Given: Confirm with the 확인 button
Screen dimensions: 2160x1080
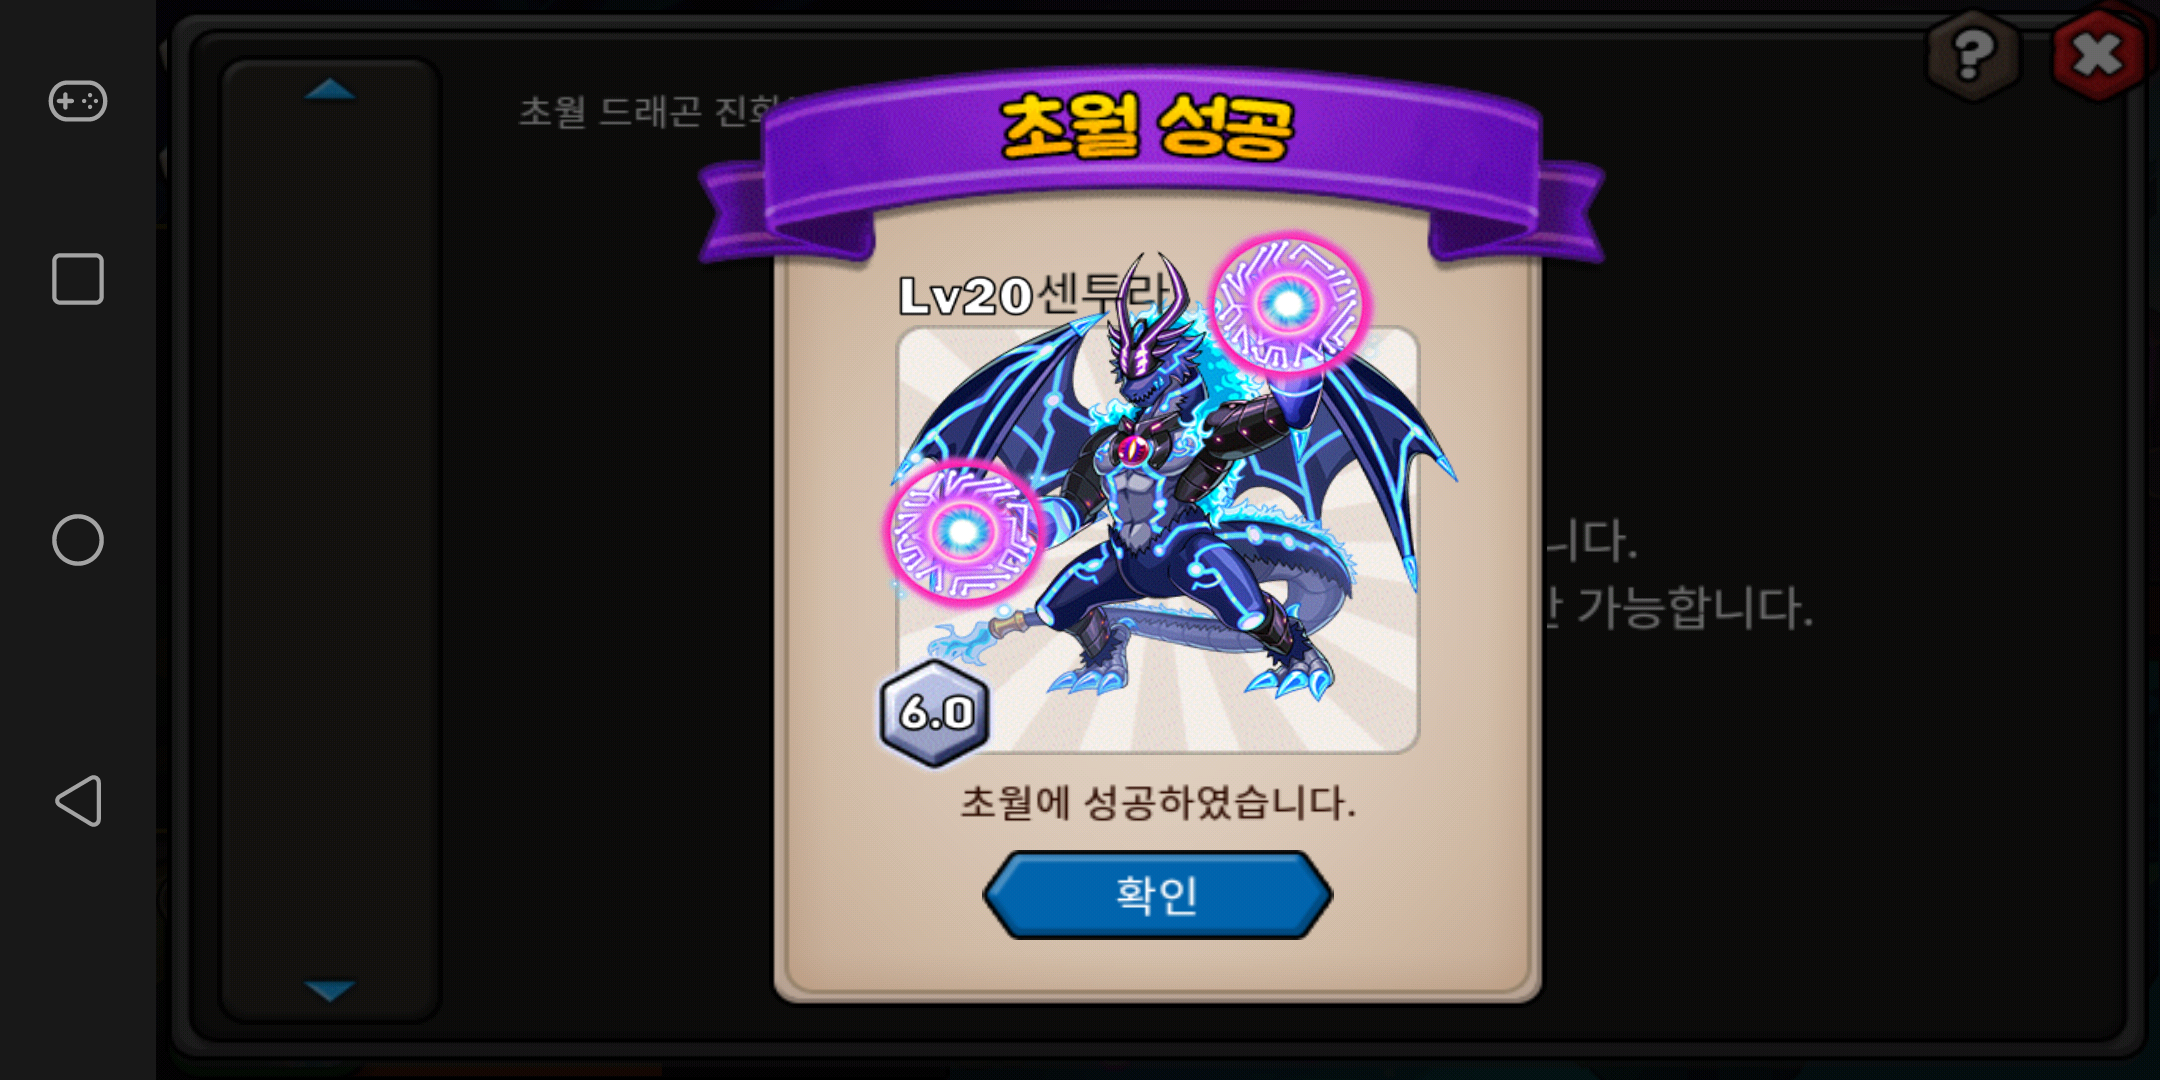Looking at the screenshot, I should click(x=1157, y=895).
